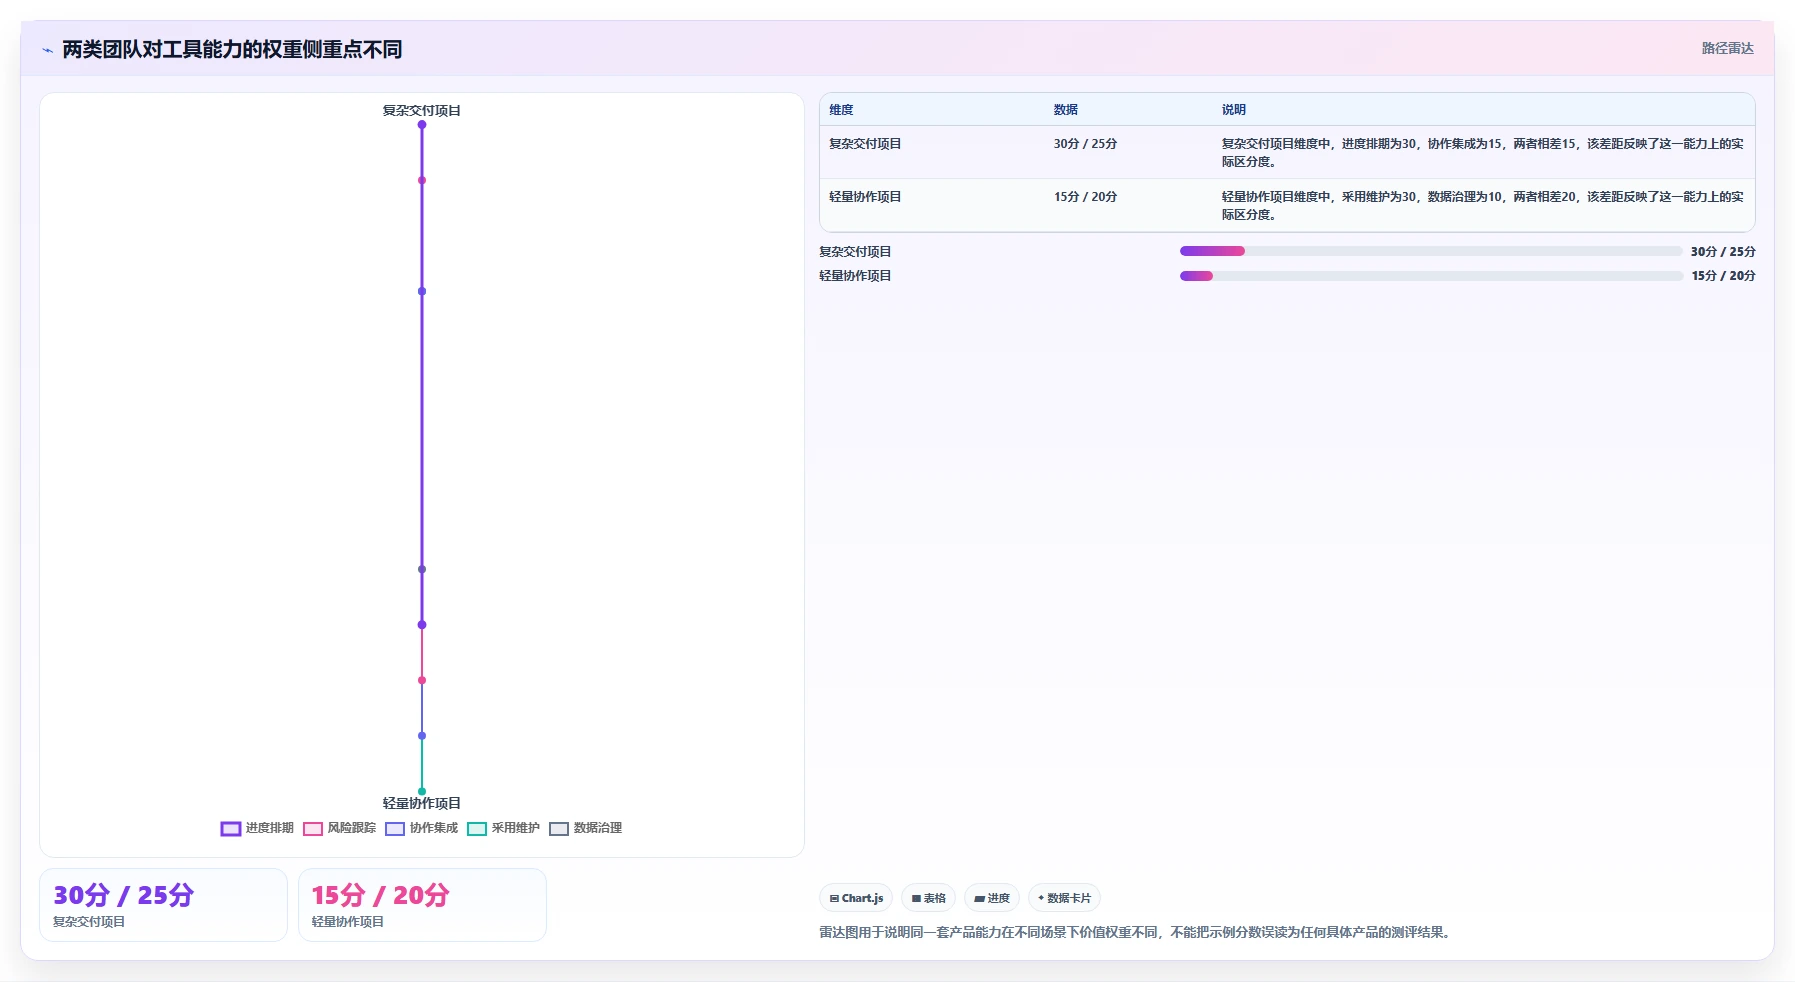Click the teal data point on the radar
1795x982 pixels.
click(422, 791)
